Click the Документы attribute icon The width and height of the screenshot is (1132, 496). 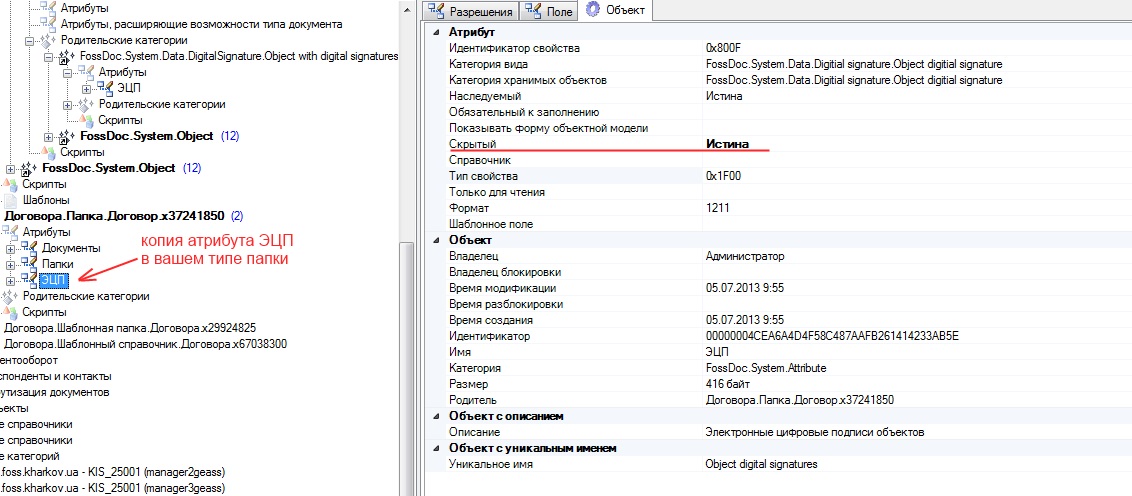click(x=30, y=248)
